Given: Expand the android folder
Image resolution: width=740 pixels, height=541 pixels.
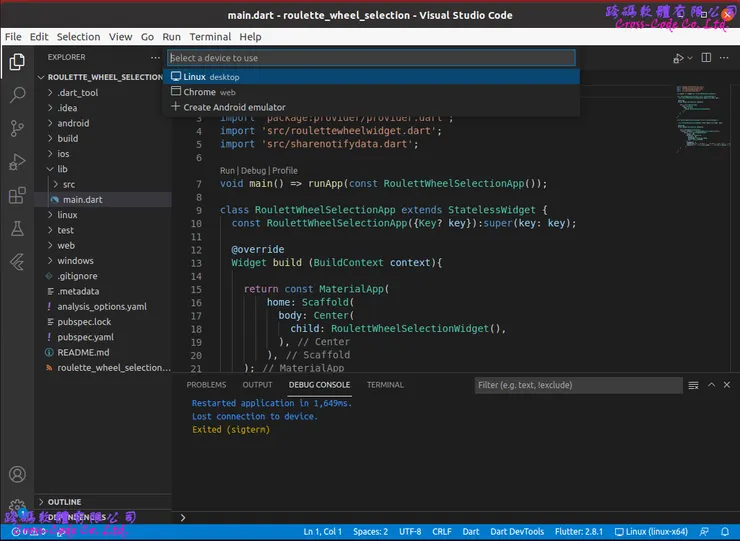Looking at the screenshot, I should (x=72, y=124).
